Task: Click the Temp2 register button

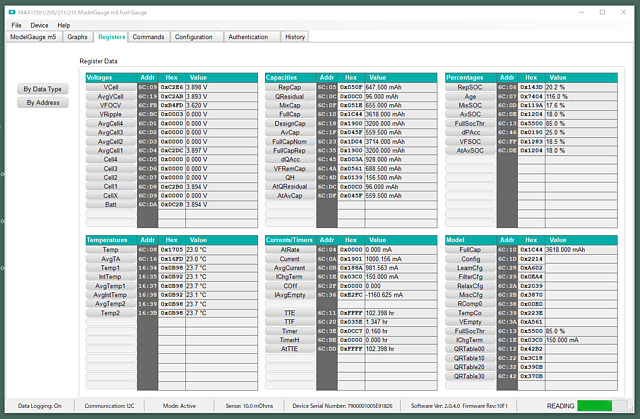Action: pyautogui.click(x=111, y=313)
